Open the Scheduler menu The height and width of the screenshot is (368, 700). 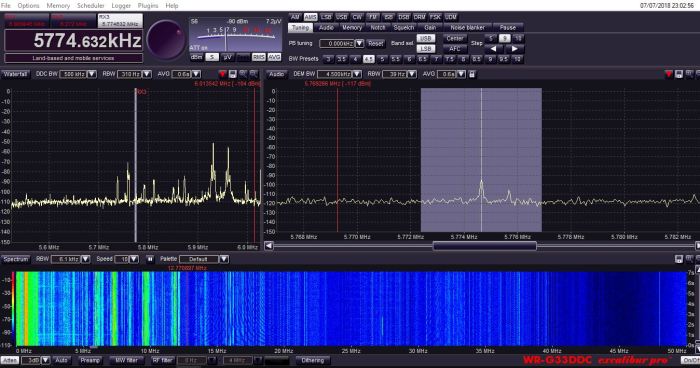pyautogui.click(x=91, y=6)
